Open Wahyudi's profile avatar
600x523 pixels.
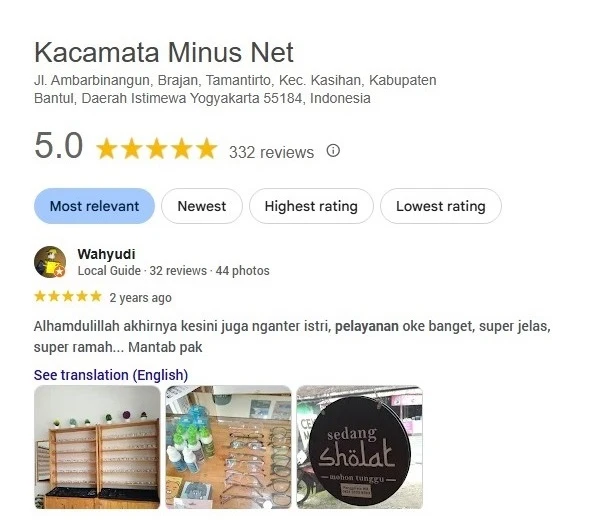(x=50, y=262)
